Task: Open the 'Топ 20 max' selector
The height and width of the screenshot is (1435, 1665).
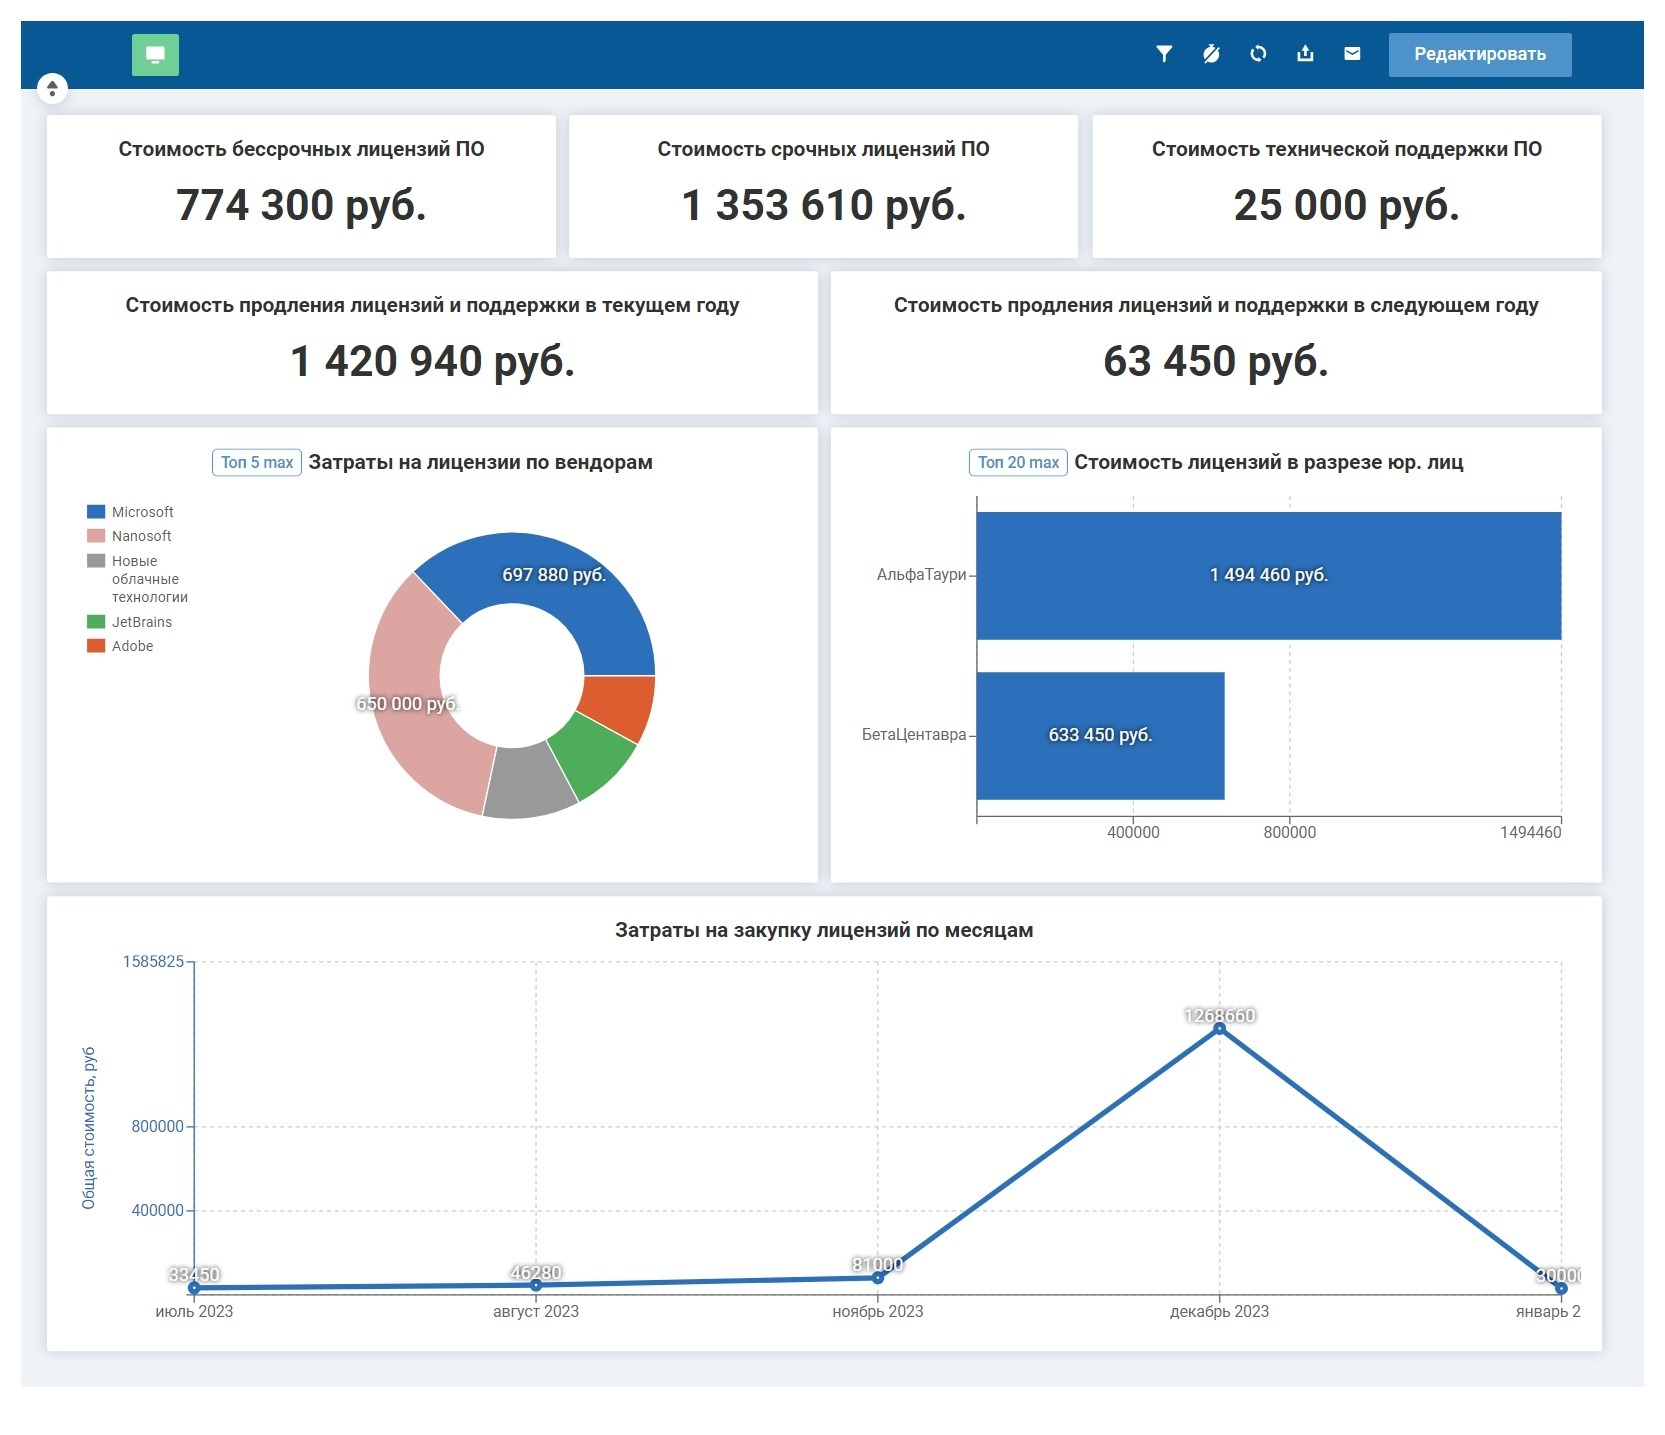Action: [x=1018, y=462]
